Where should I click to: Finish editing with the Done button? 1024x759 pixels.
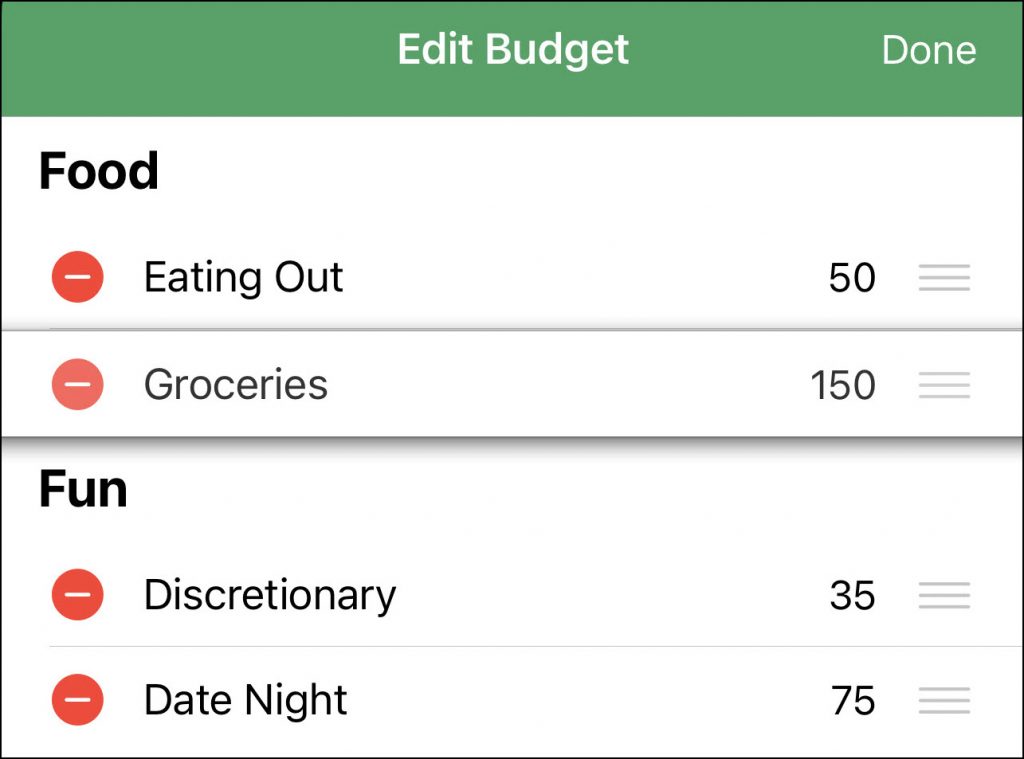929,50
